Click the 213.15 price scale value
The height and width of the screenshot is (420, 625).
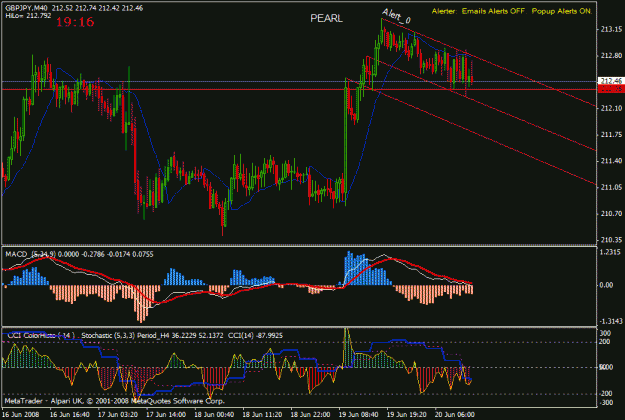[x=611, y=29]
